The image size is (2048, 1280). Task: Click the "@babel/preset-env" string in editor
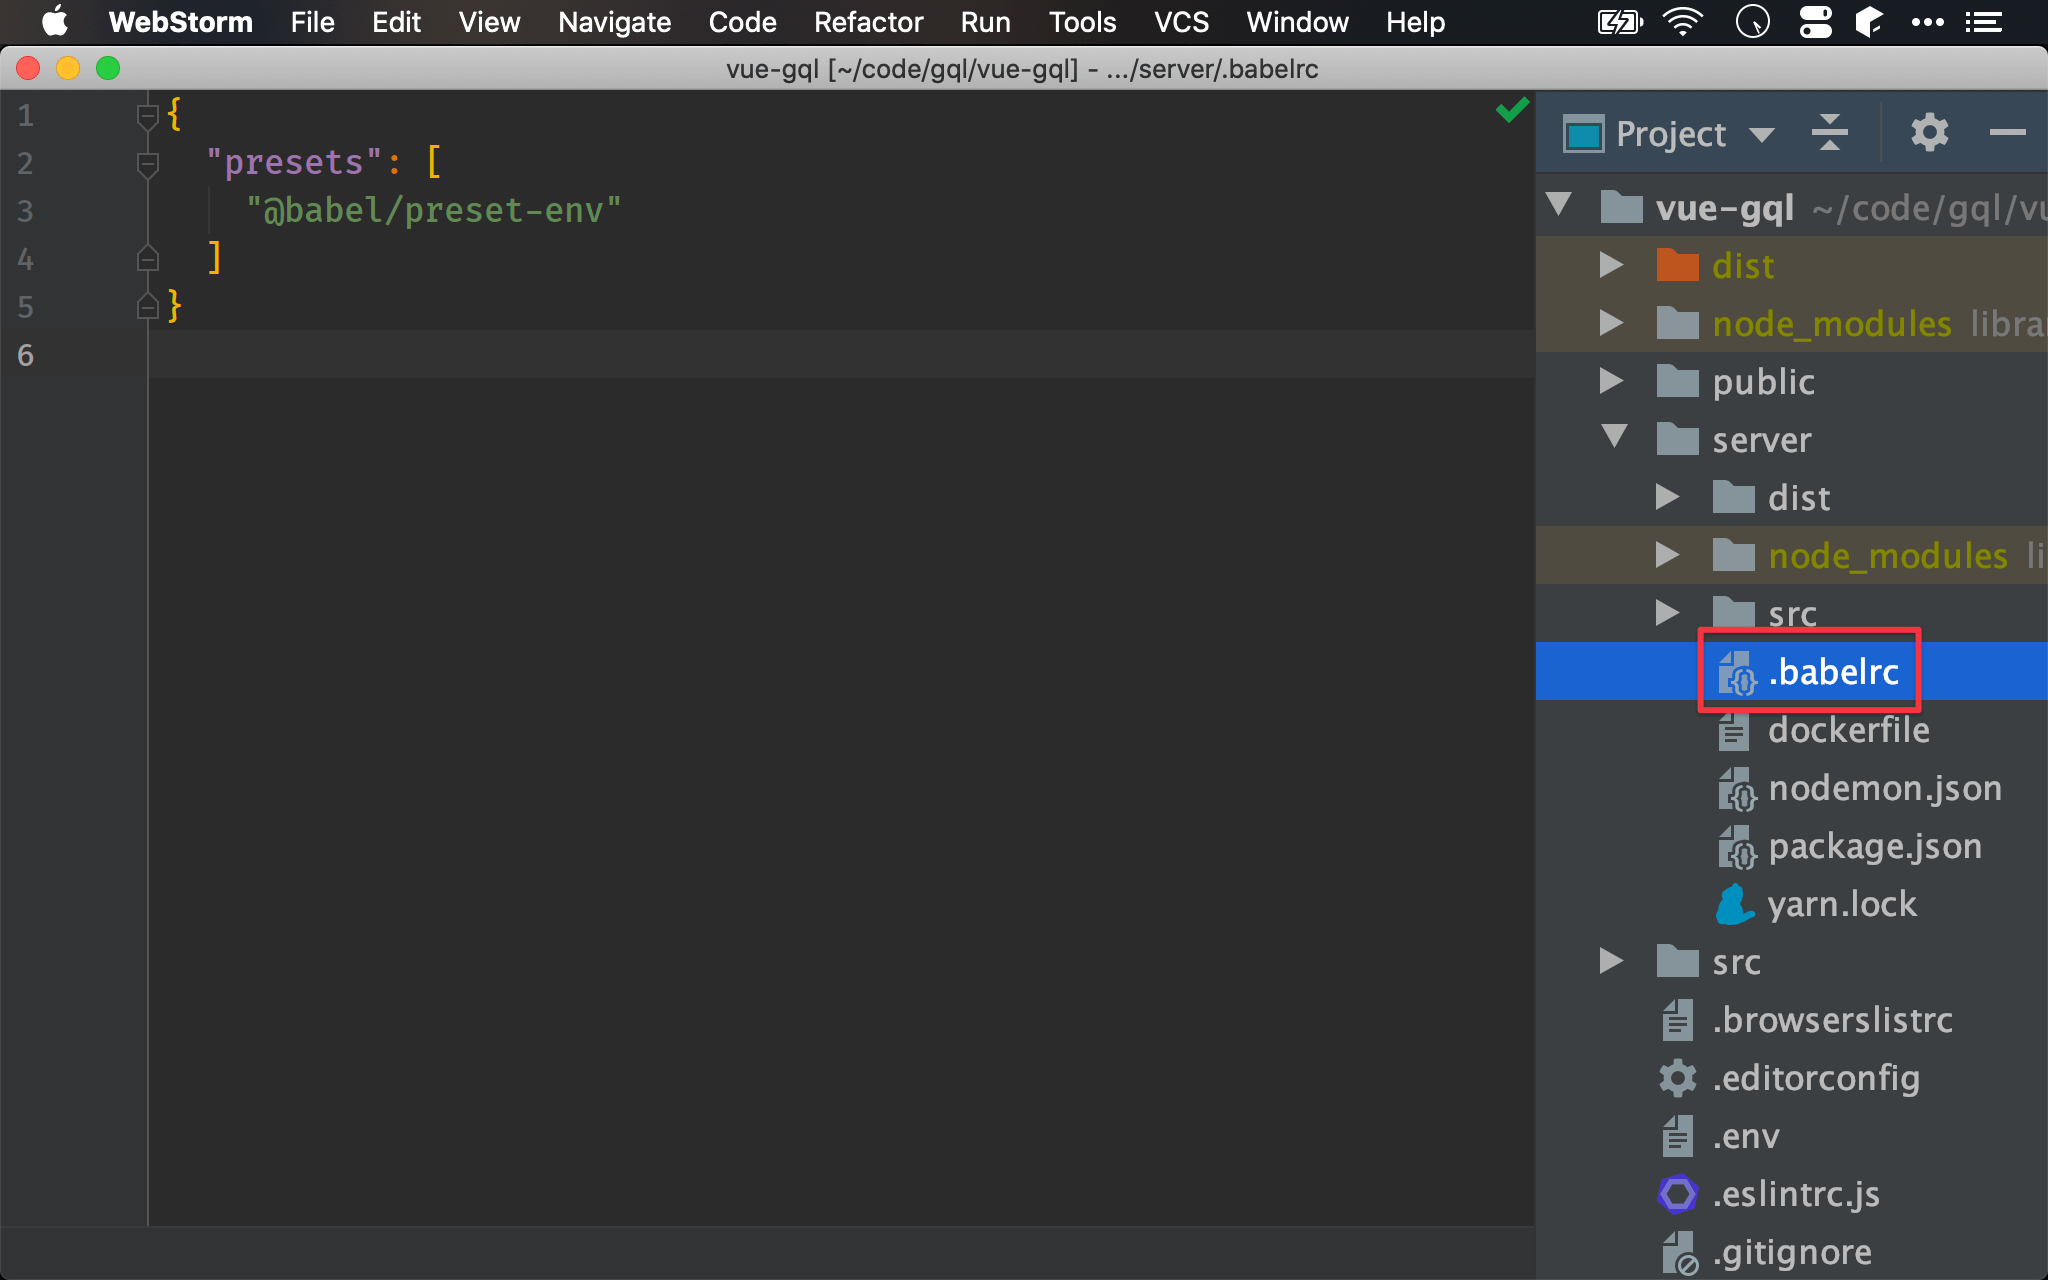434,210
